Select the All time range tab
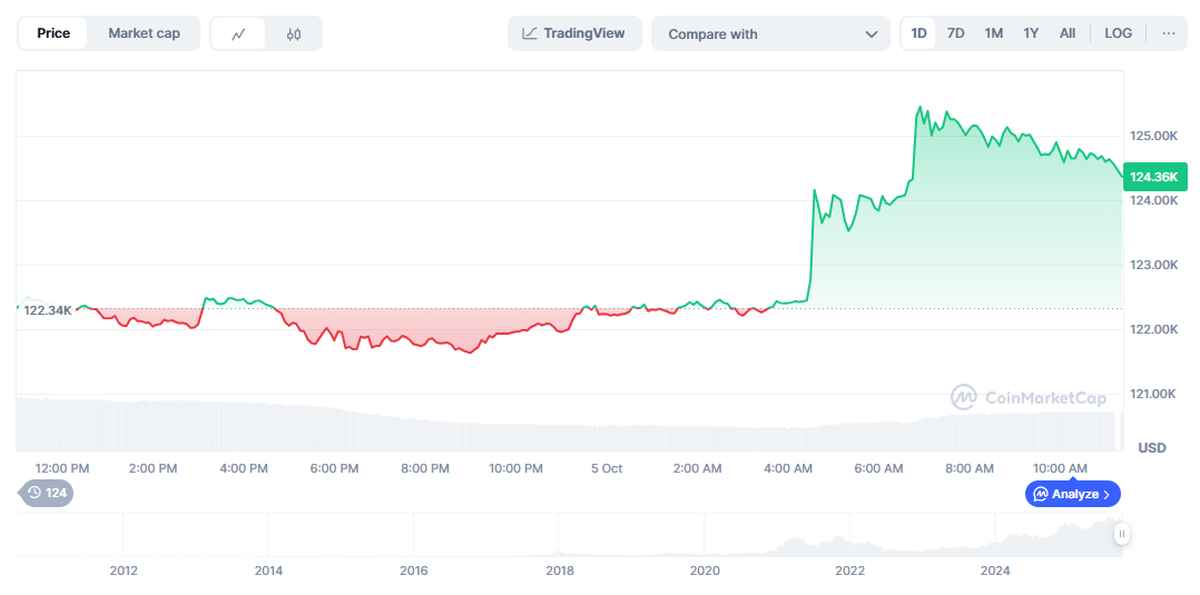The image size is (1200, 595). click(1067, 33)
